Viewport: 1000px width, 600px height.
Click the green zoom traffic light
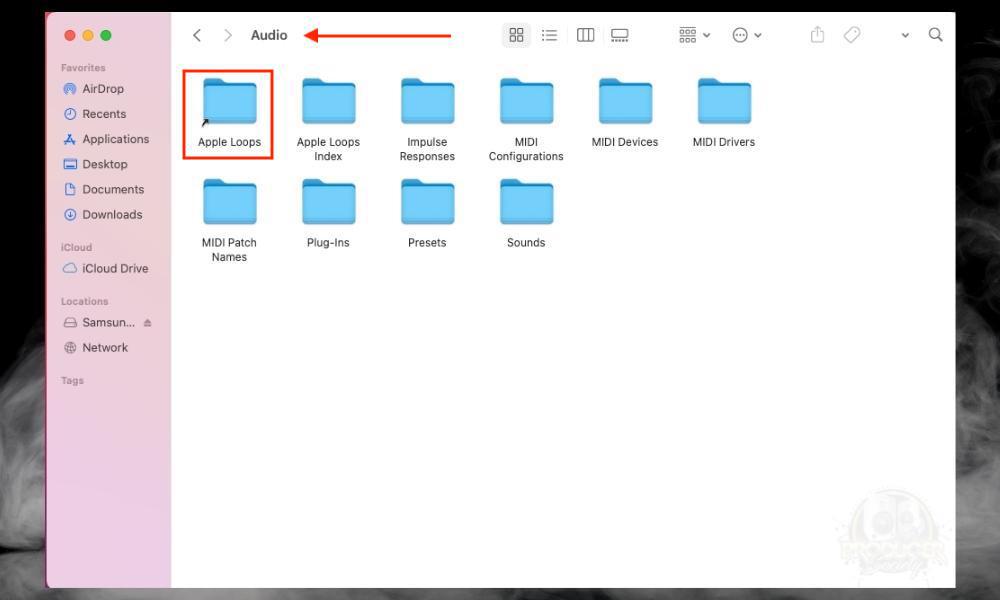pyautogui.click(x=104, y=34)
